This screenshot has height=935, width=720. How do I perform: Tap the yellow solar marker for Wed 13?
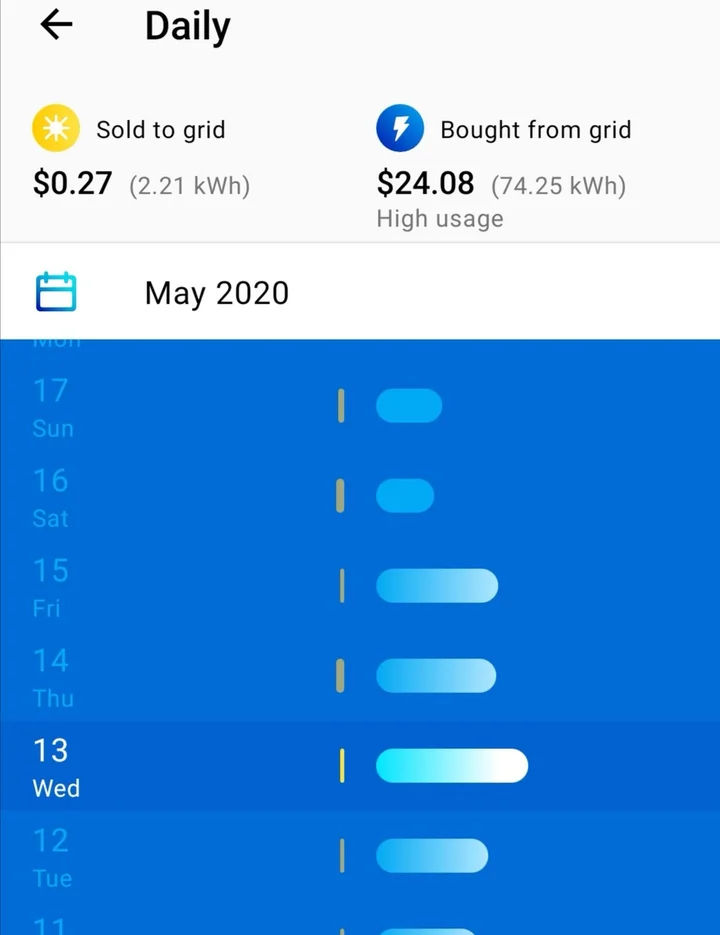click(342, 766)
